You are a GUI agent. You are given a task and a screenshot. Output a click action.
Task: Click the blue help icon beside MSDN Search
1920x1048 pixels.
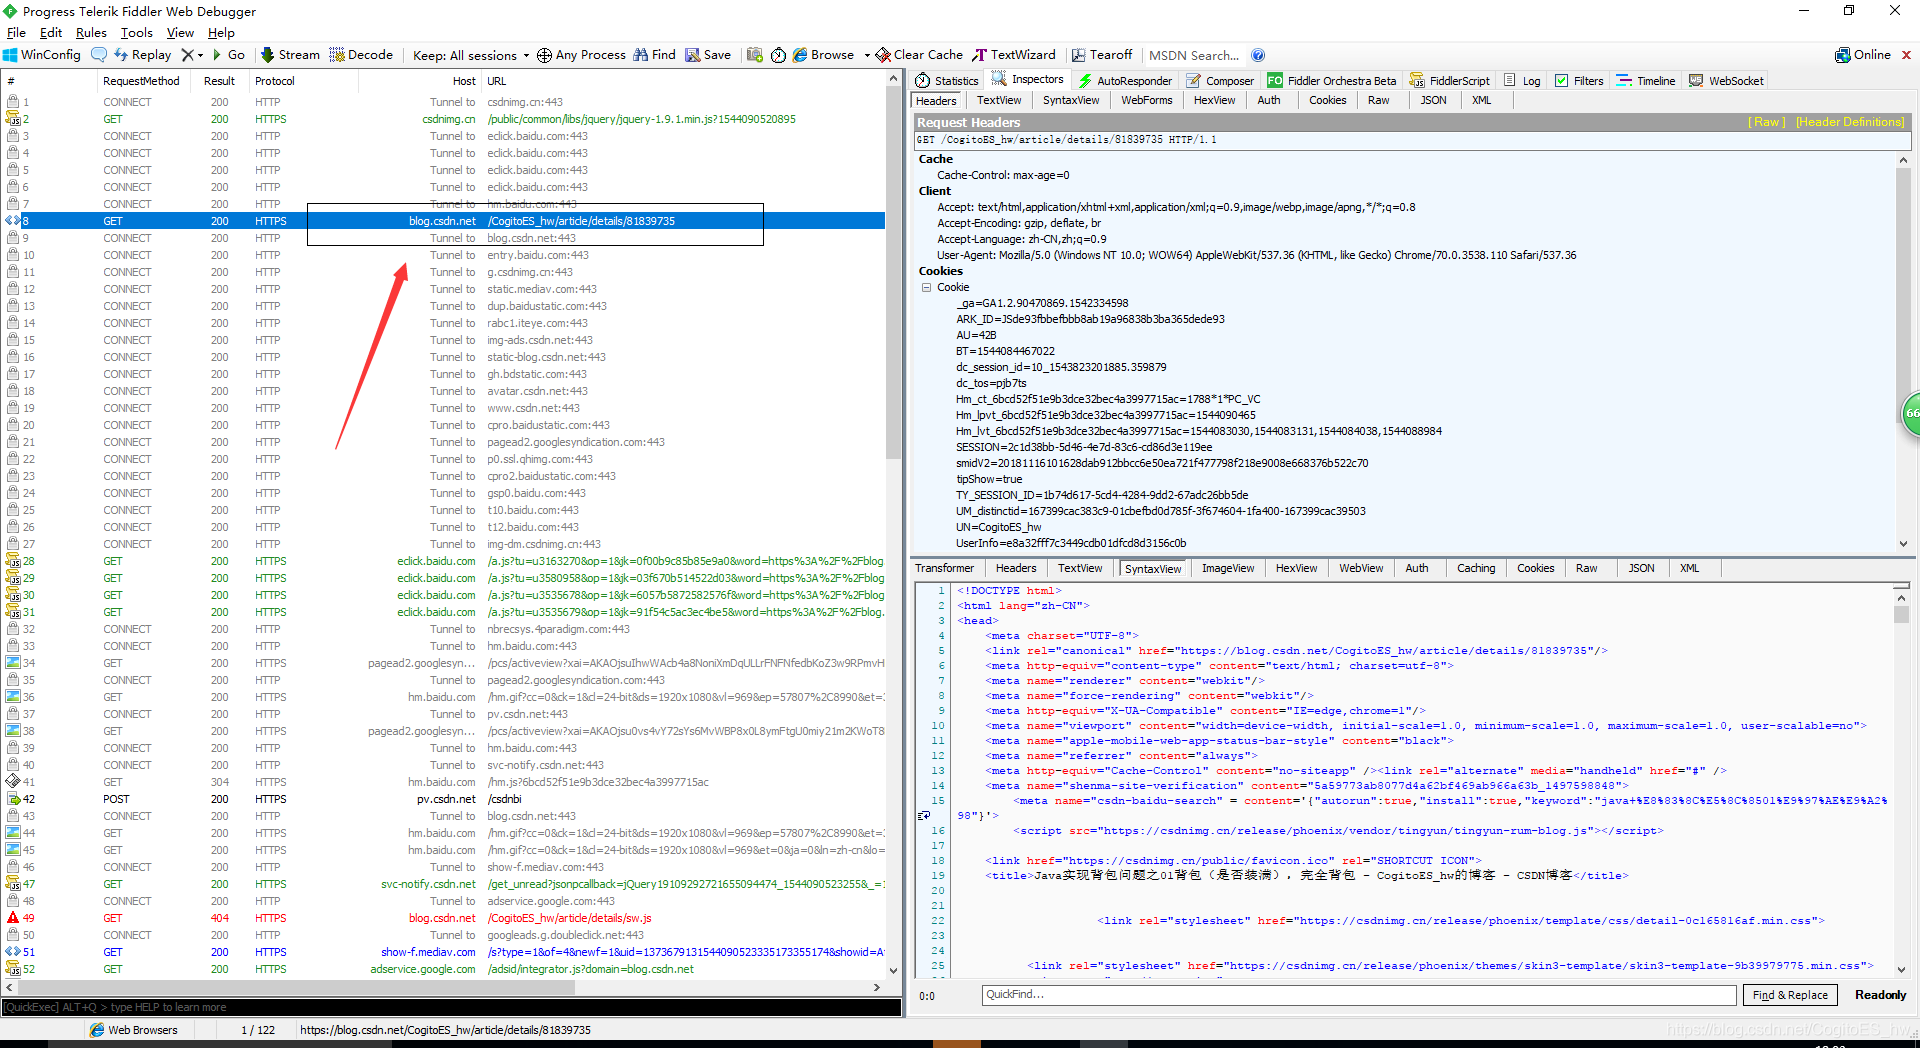coord(1258,55)
